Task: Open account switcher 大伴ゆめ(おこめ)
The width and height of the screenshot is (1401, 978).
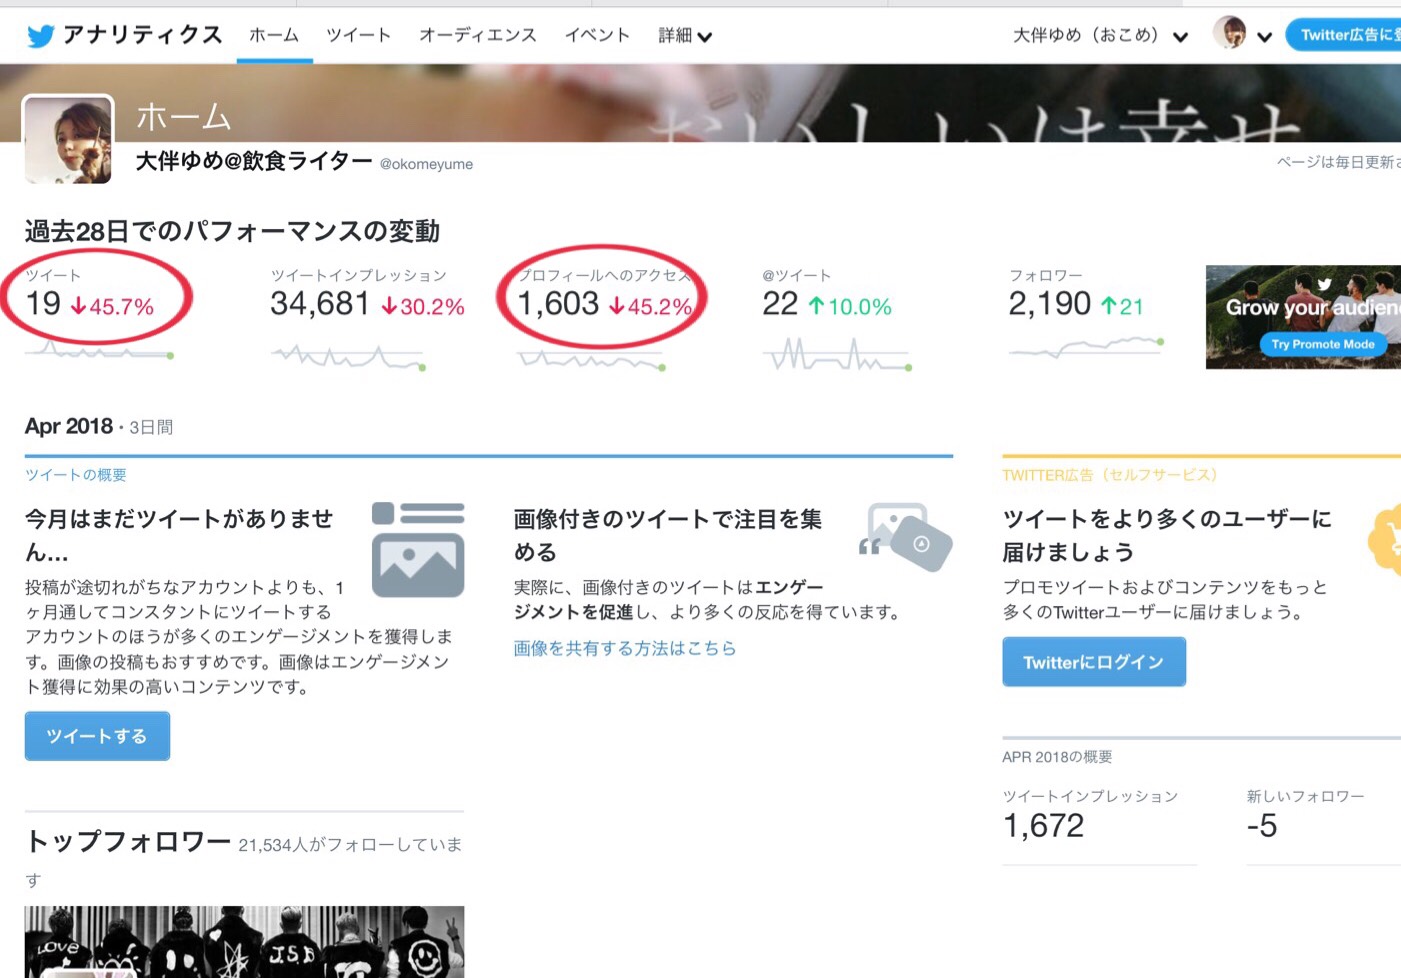Action: (1100, 36)
